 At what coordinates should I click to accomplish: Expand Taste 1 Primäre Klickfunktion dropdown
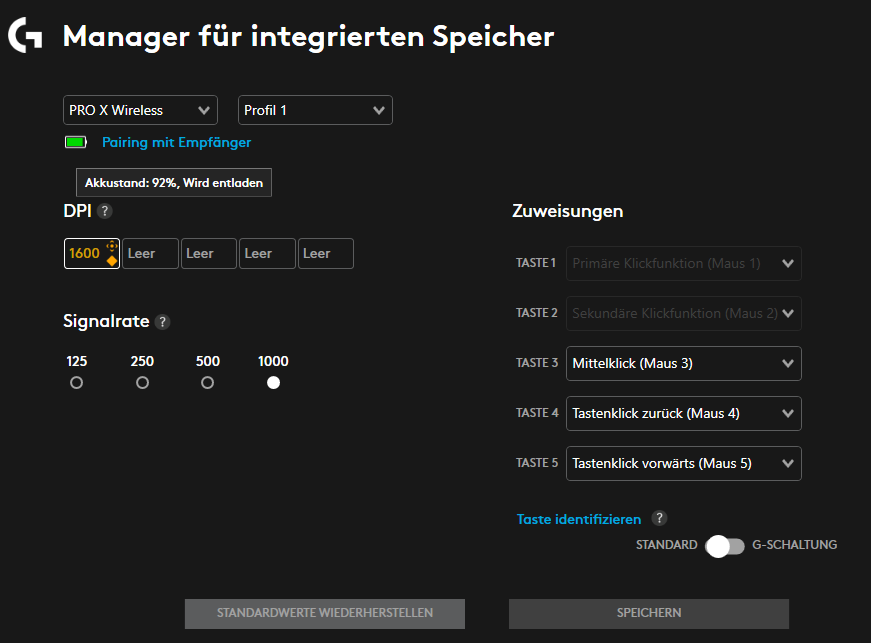[684, 263]
